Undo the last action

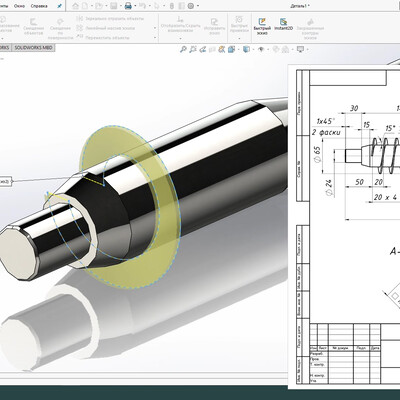(142, 6)
